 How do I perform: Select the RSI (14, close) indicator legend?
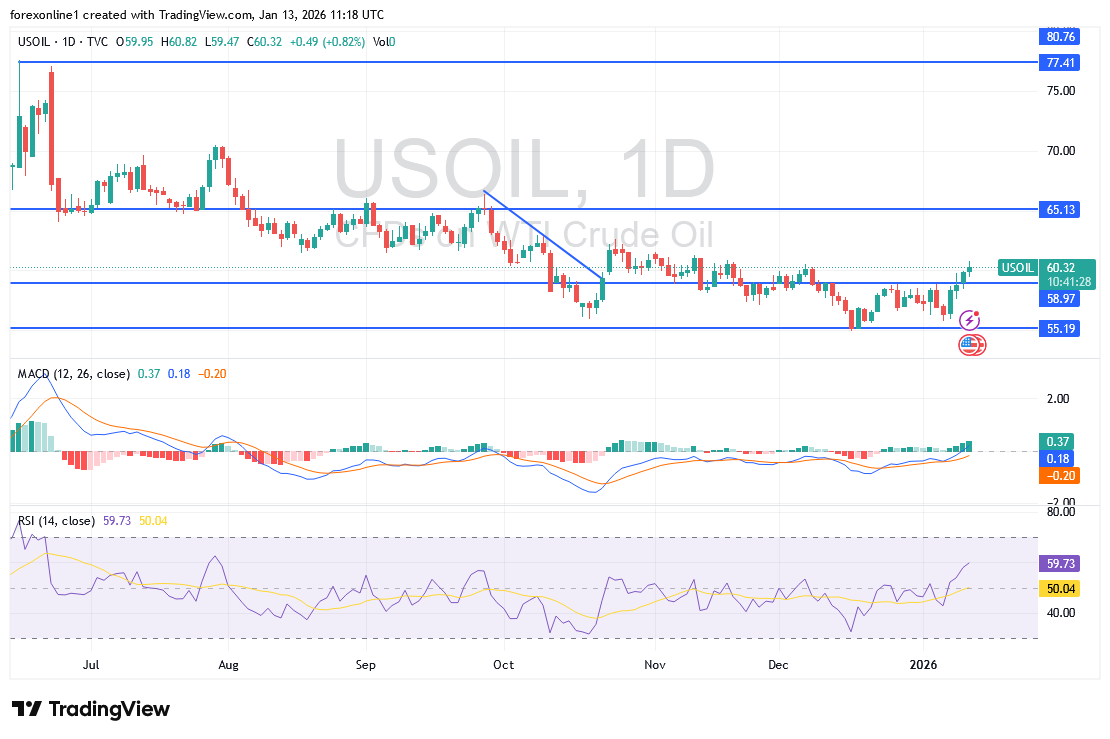[x=56, y=521]
